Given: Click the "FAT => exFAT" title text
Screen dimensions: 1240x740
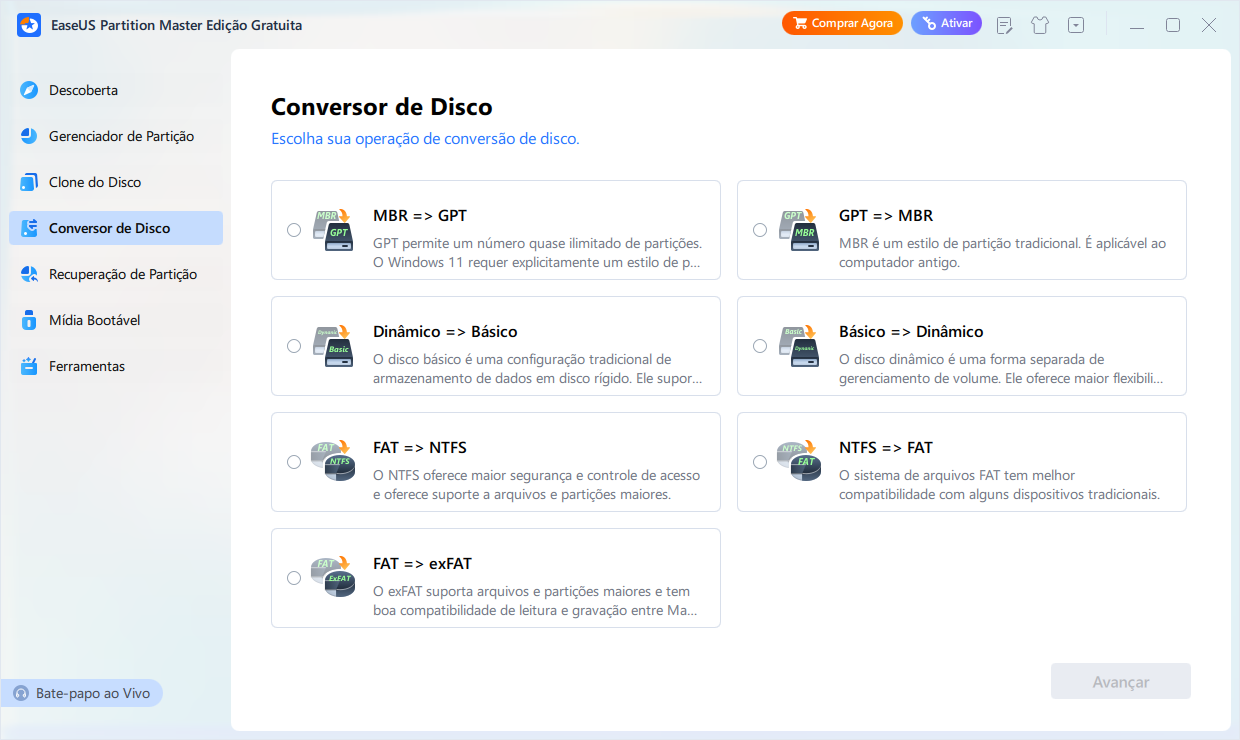Looking at the screenshot, I should (x=422, y=564).
